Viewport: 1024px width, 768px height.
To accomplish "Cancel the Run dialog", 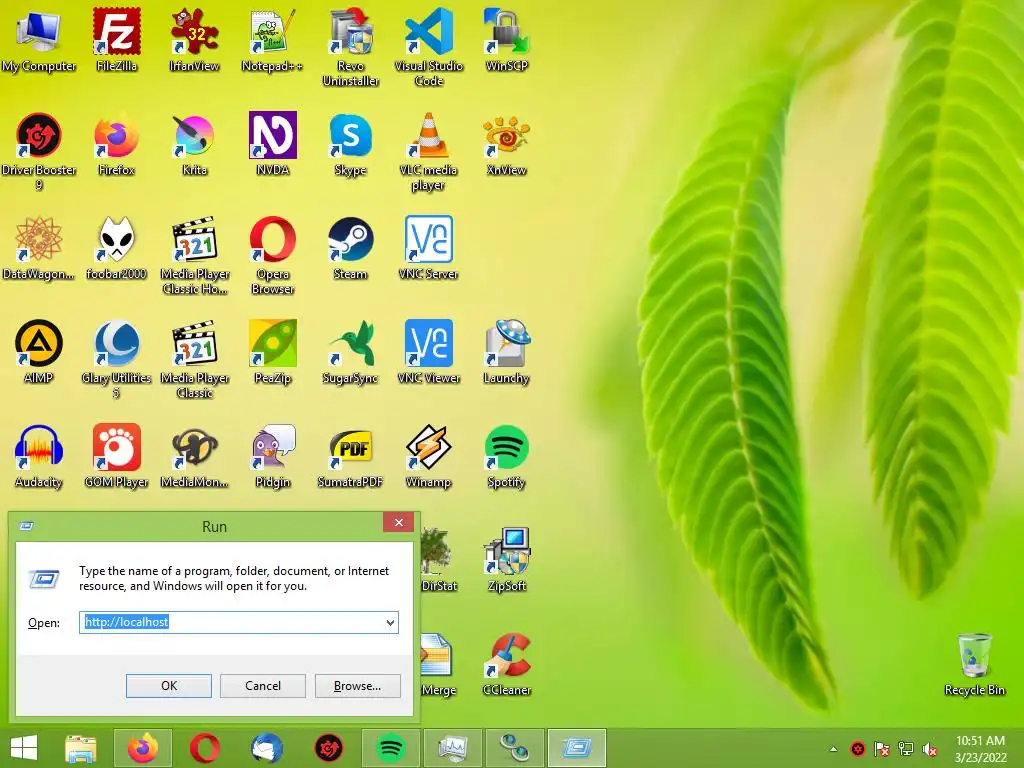I will point(263,686).
